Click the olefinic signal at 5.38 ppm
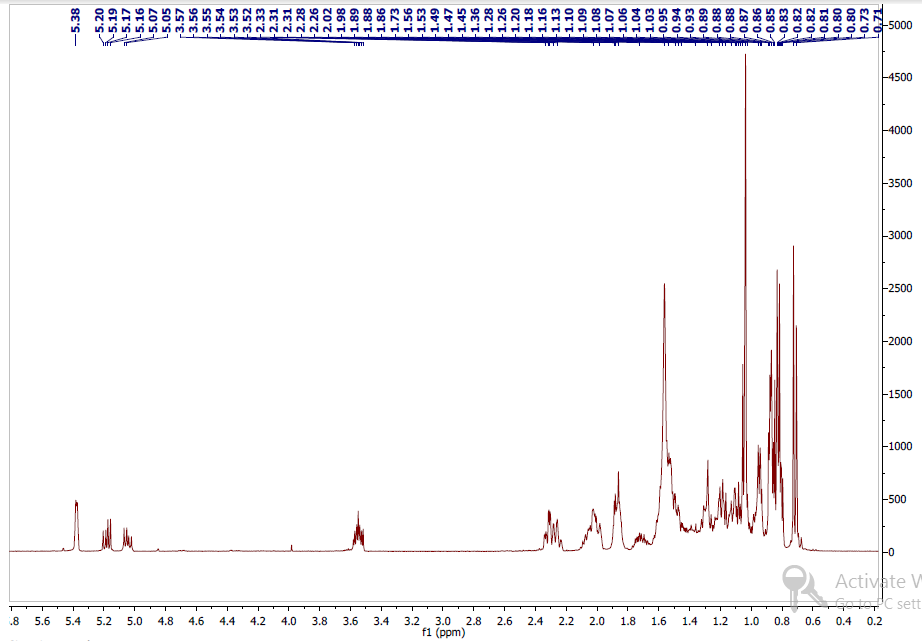Viewport: 922px width, 641px height. click(76, 525)
